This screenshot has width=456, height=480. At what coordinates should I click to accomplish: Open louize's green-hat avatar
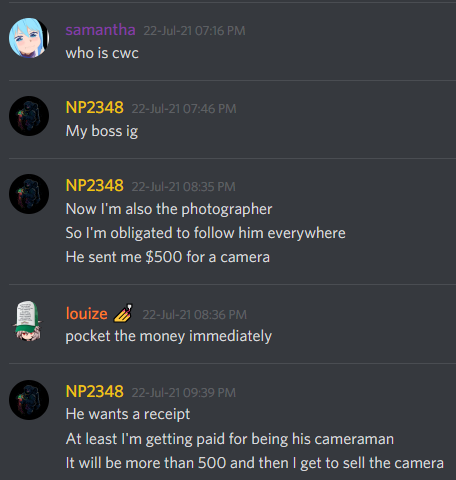point(28,321)
